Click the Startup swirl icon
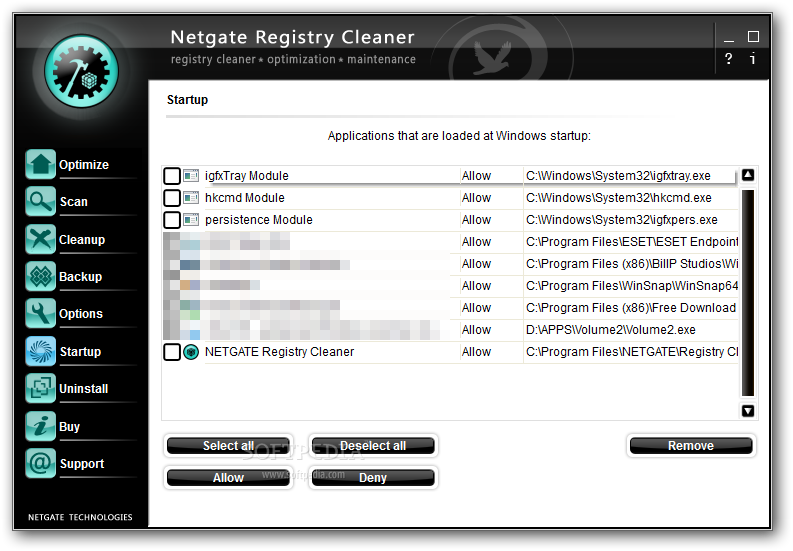 tap(40, 351)
